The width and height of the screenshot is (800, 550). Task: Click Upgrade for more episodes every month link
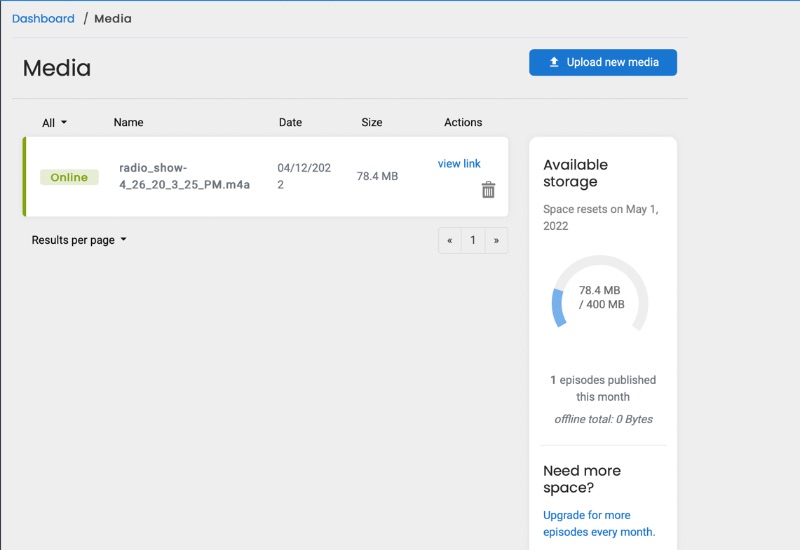point(599,523)
